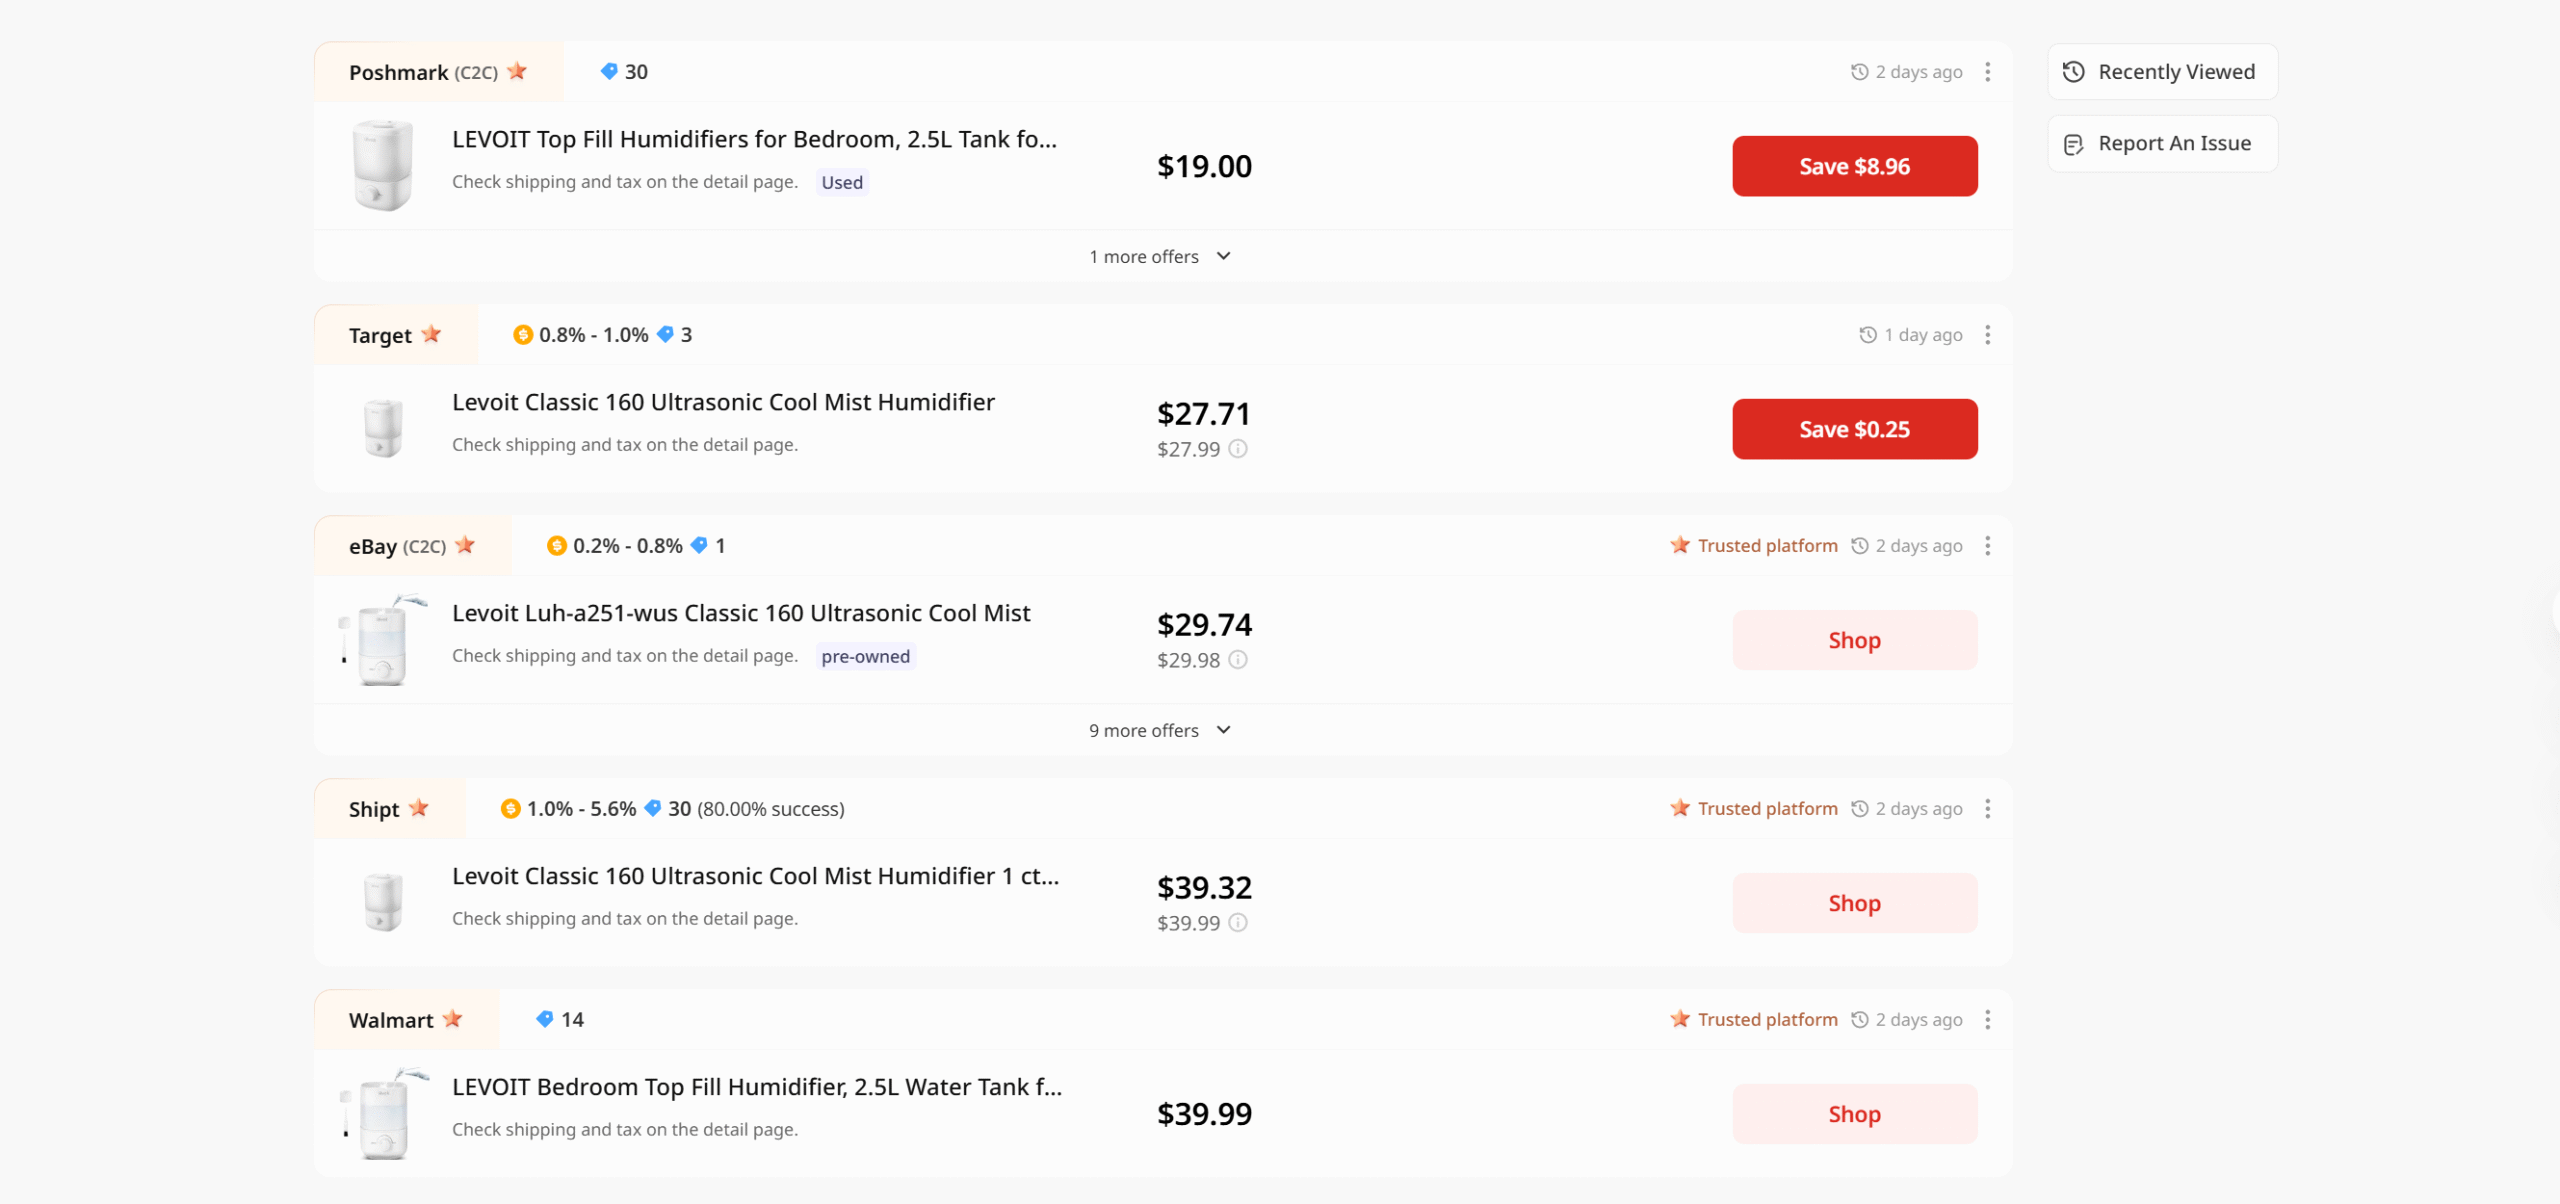Image resolution: width=2560 pixels, height=1204 pixels.
Task: Open Levoit Luh-a251-wus Classic 160 eBay title
Action: (740, 613)
